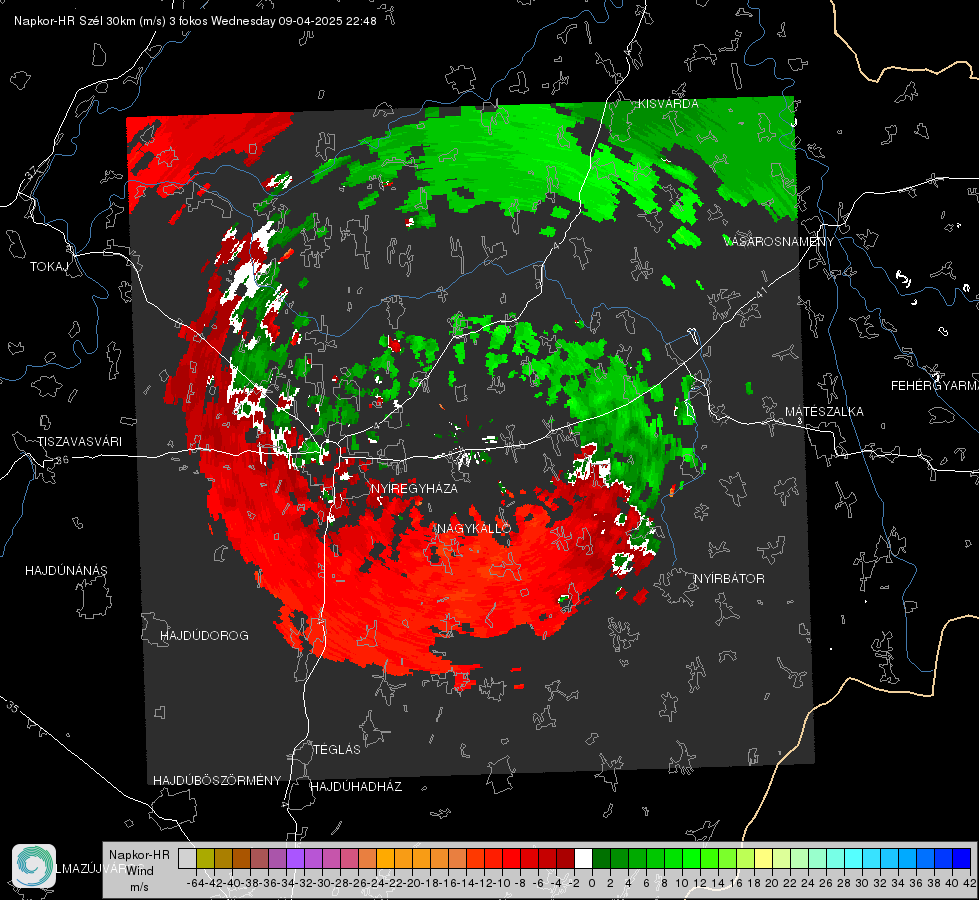979x900 pixels.
Task: Click the swirl logo icon in bottom-left corner
Action: click(34, 866)
